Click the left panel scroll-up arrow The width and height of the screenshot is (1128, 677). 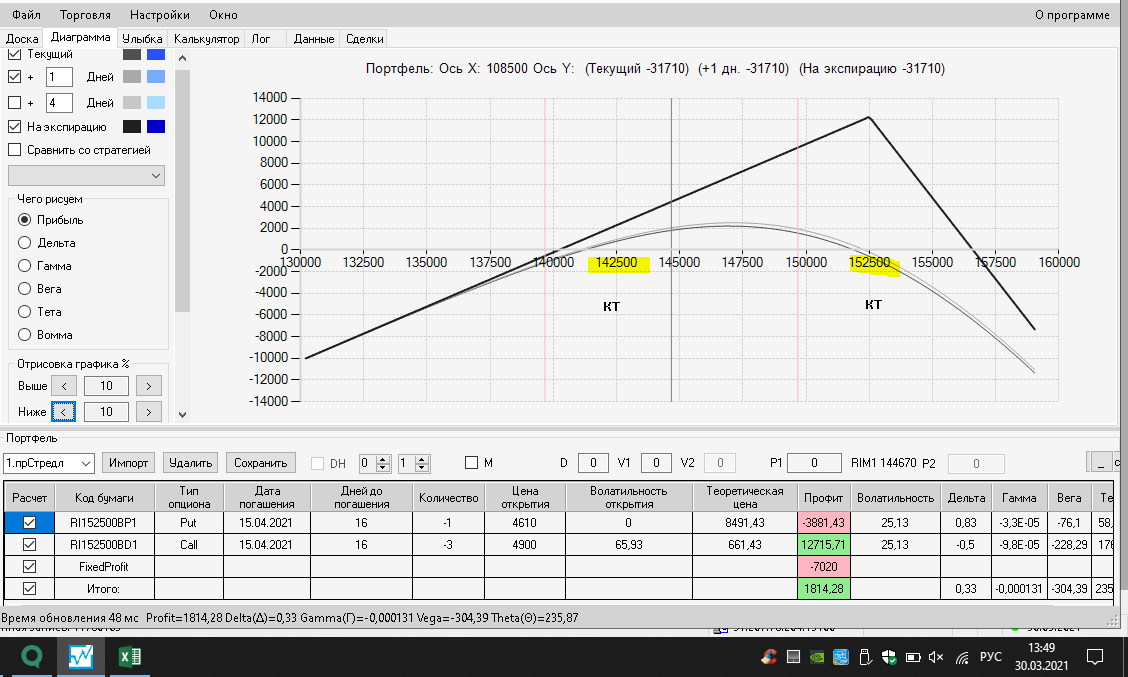pos(182,59)
